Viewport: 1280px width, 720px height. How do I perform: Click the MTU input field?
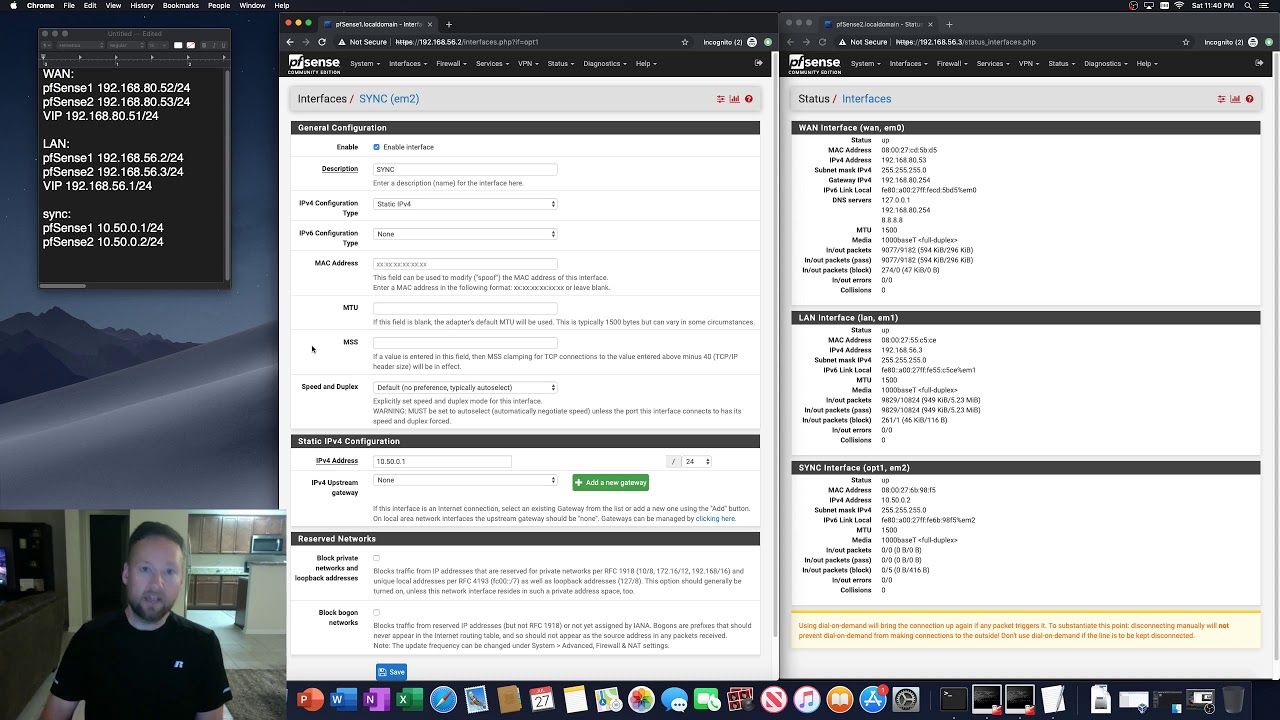pyautogui.click(x=465, y=308)
